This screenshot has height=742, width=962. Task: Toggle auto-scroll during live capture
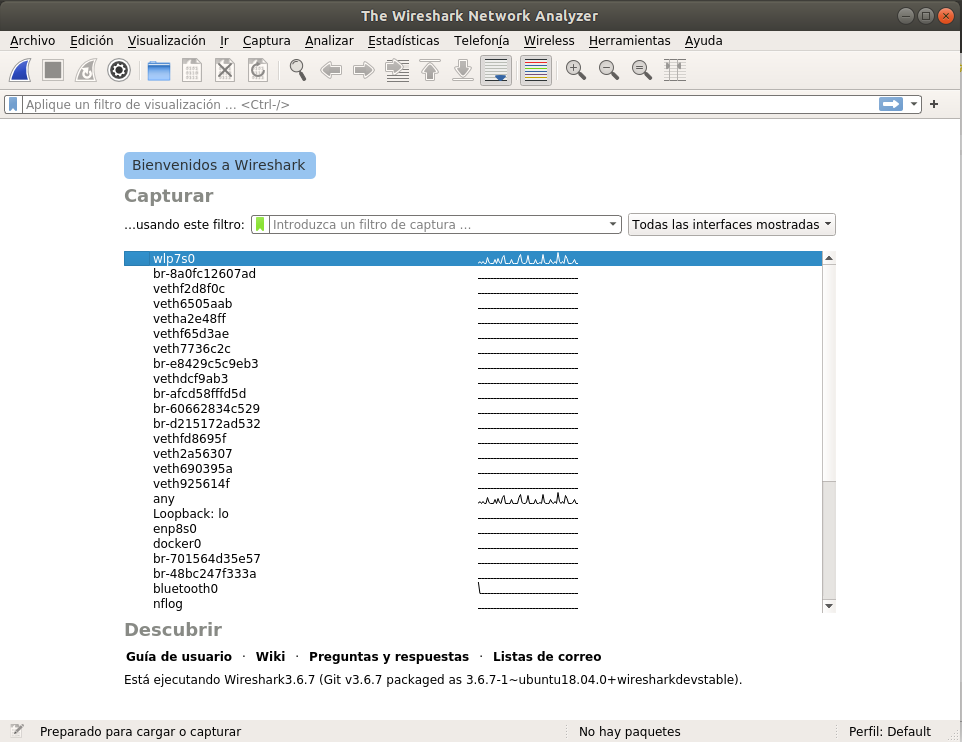[496, 70]
